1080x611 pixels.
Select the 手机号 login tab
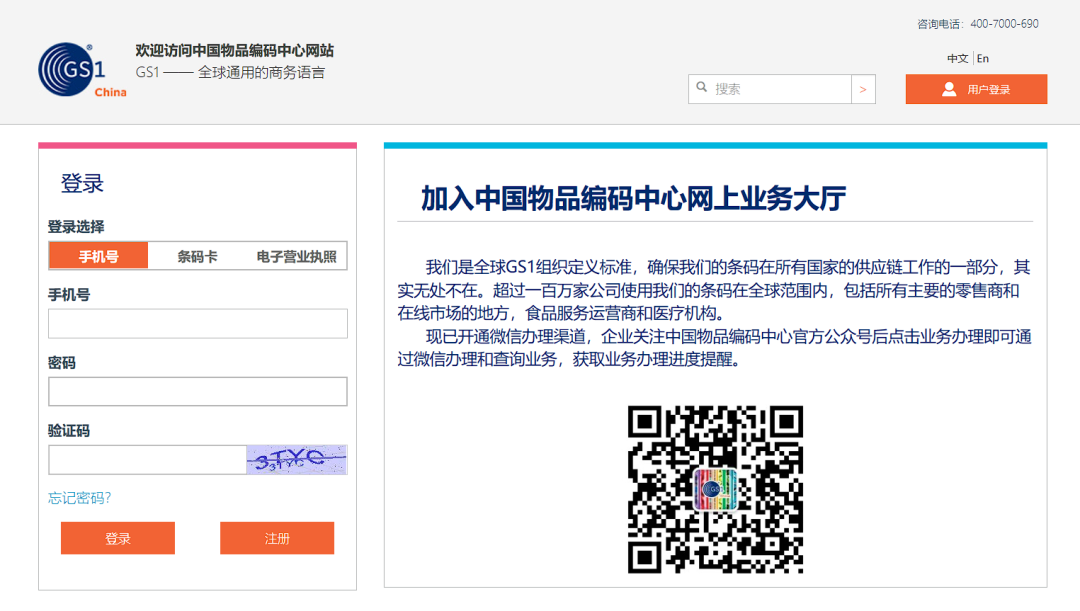(x=98, y=256)
